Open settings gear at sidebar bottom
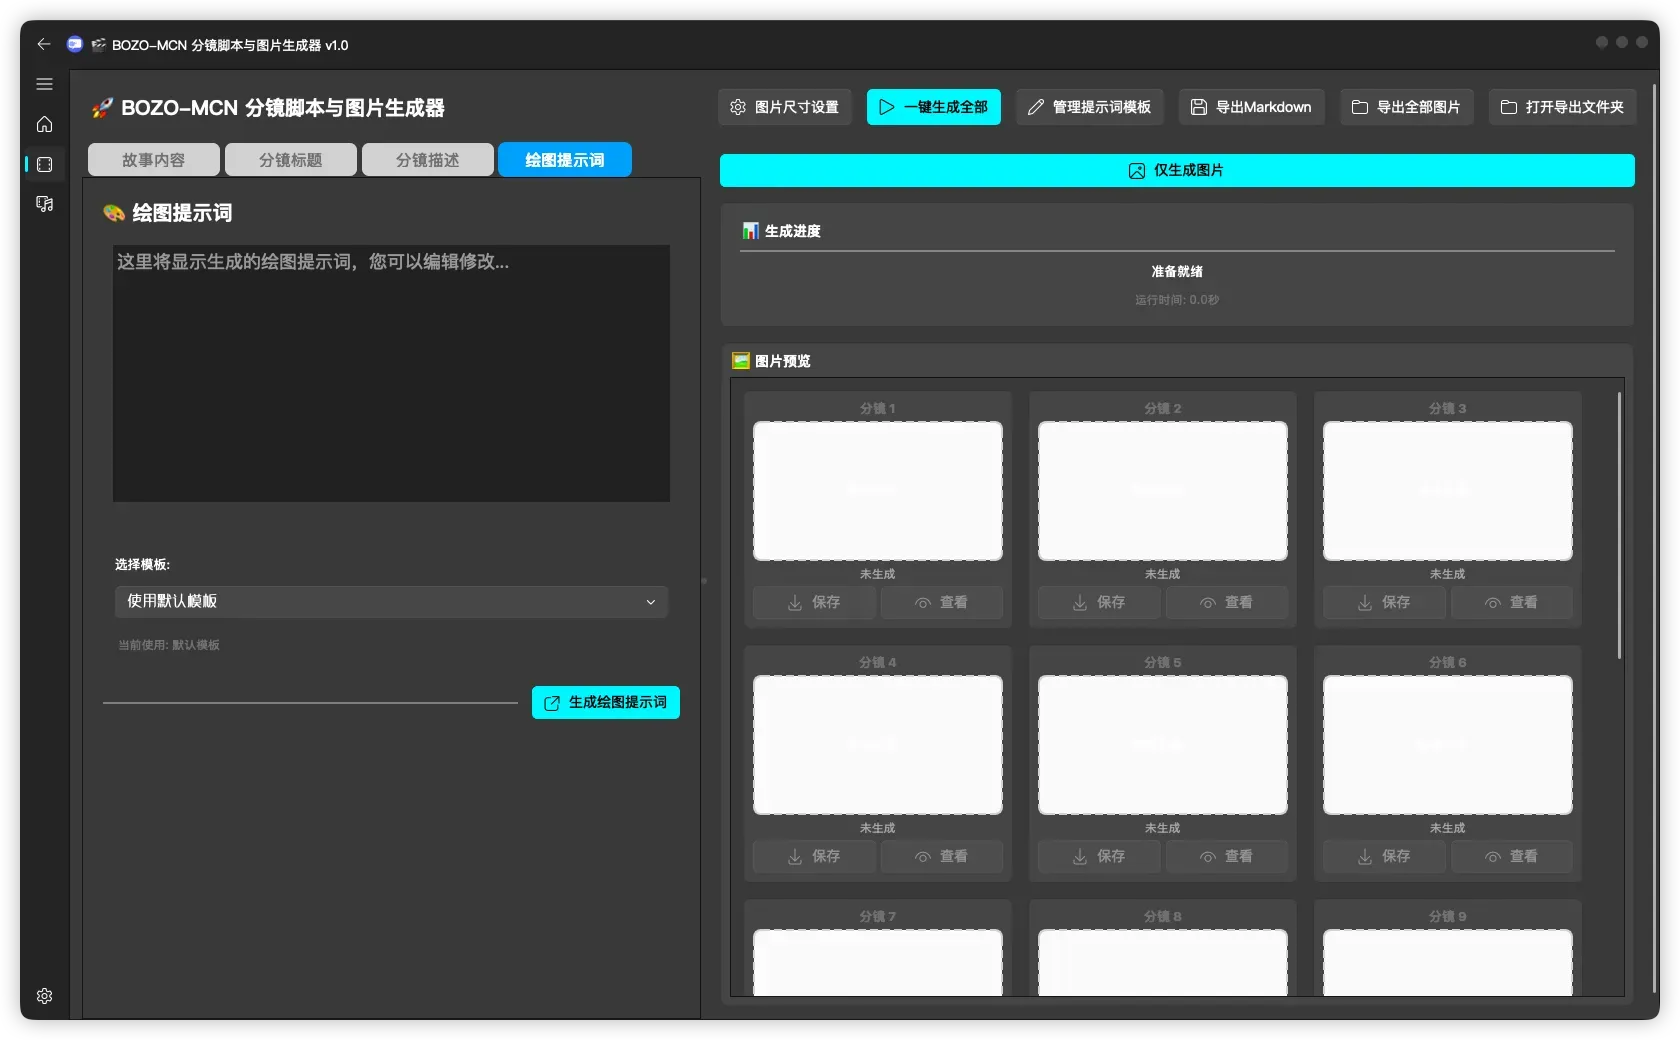Viewport: 1680px width, 1040px height. coord(44,996)
